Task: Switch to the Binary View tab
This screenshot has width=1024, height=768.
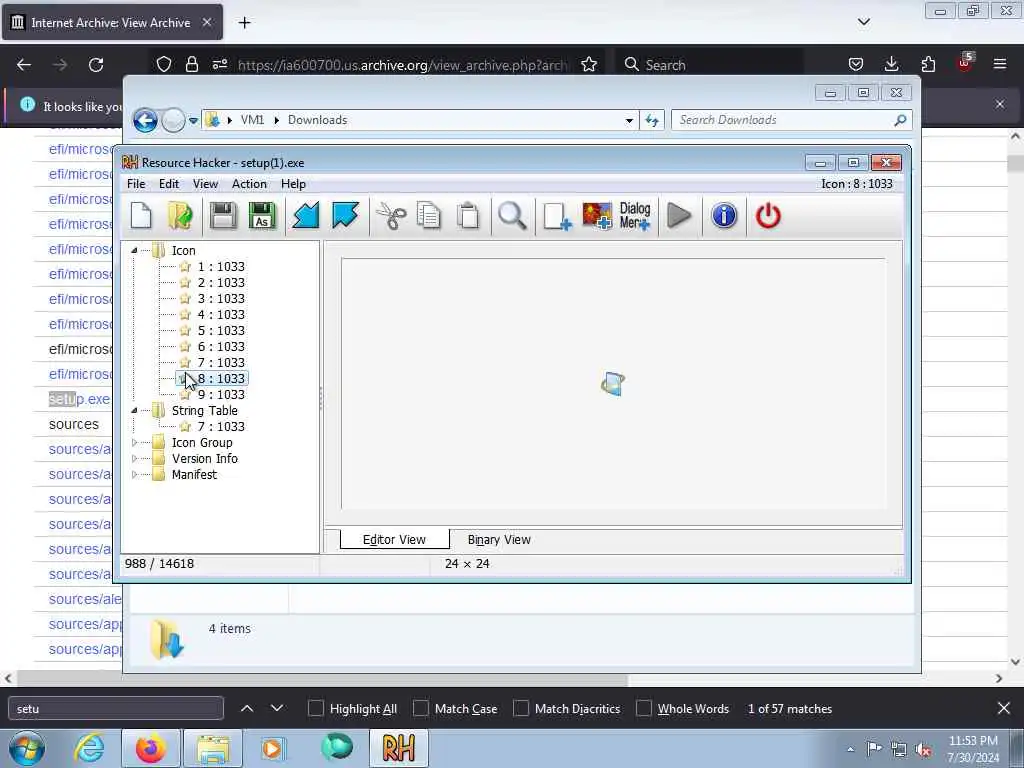Action: [499, 540]
